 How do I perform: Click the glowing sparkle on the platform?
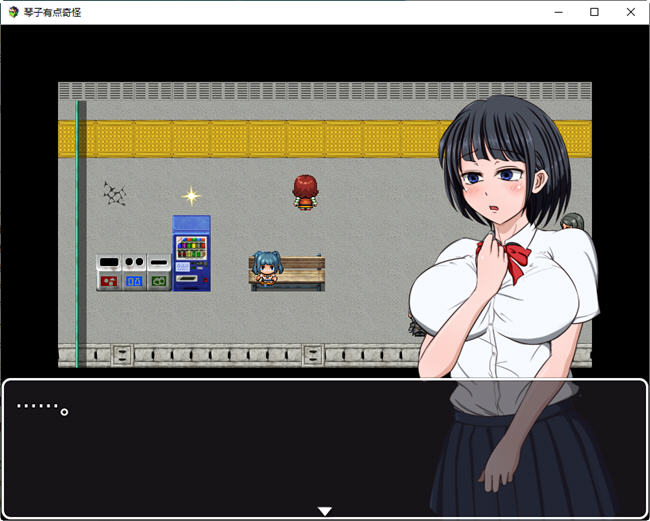(191, 196)
